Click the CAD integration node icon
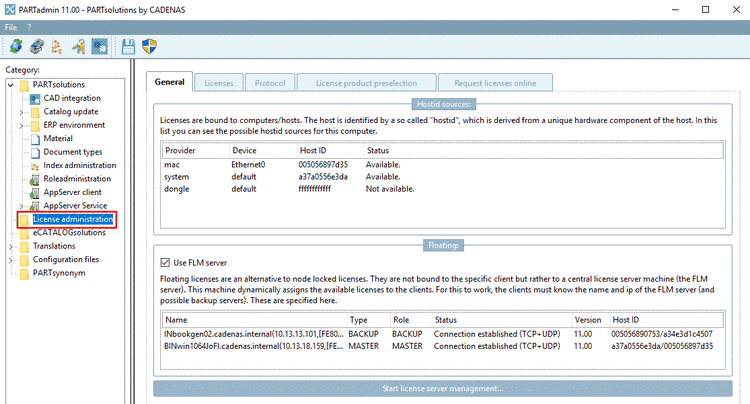Viewport: 750px width, 404px height. click(35, 98)
